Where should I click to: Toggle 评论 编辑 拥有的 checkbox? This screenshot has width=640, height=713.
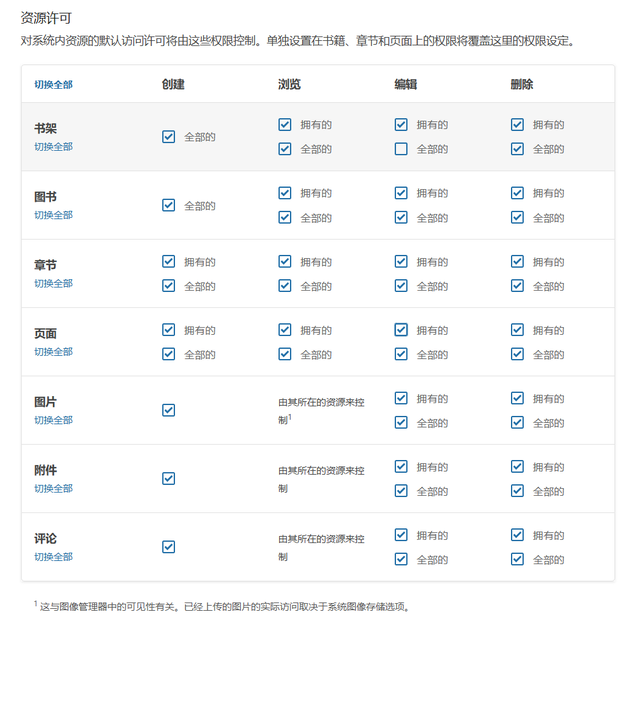pos(401,535)
